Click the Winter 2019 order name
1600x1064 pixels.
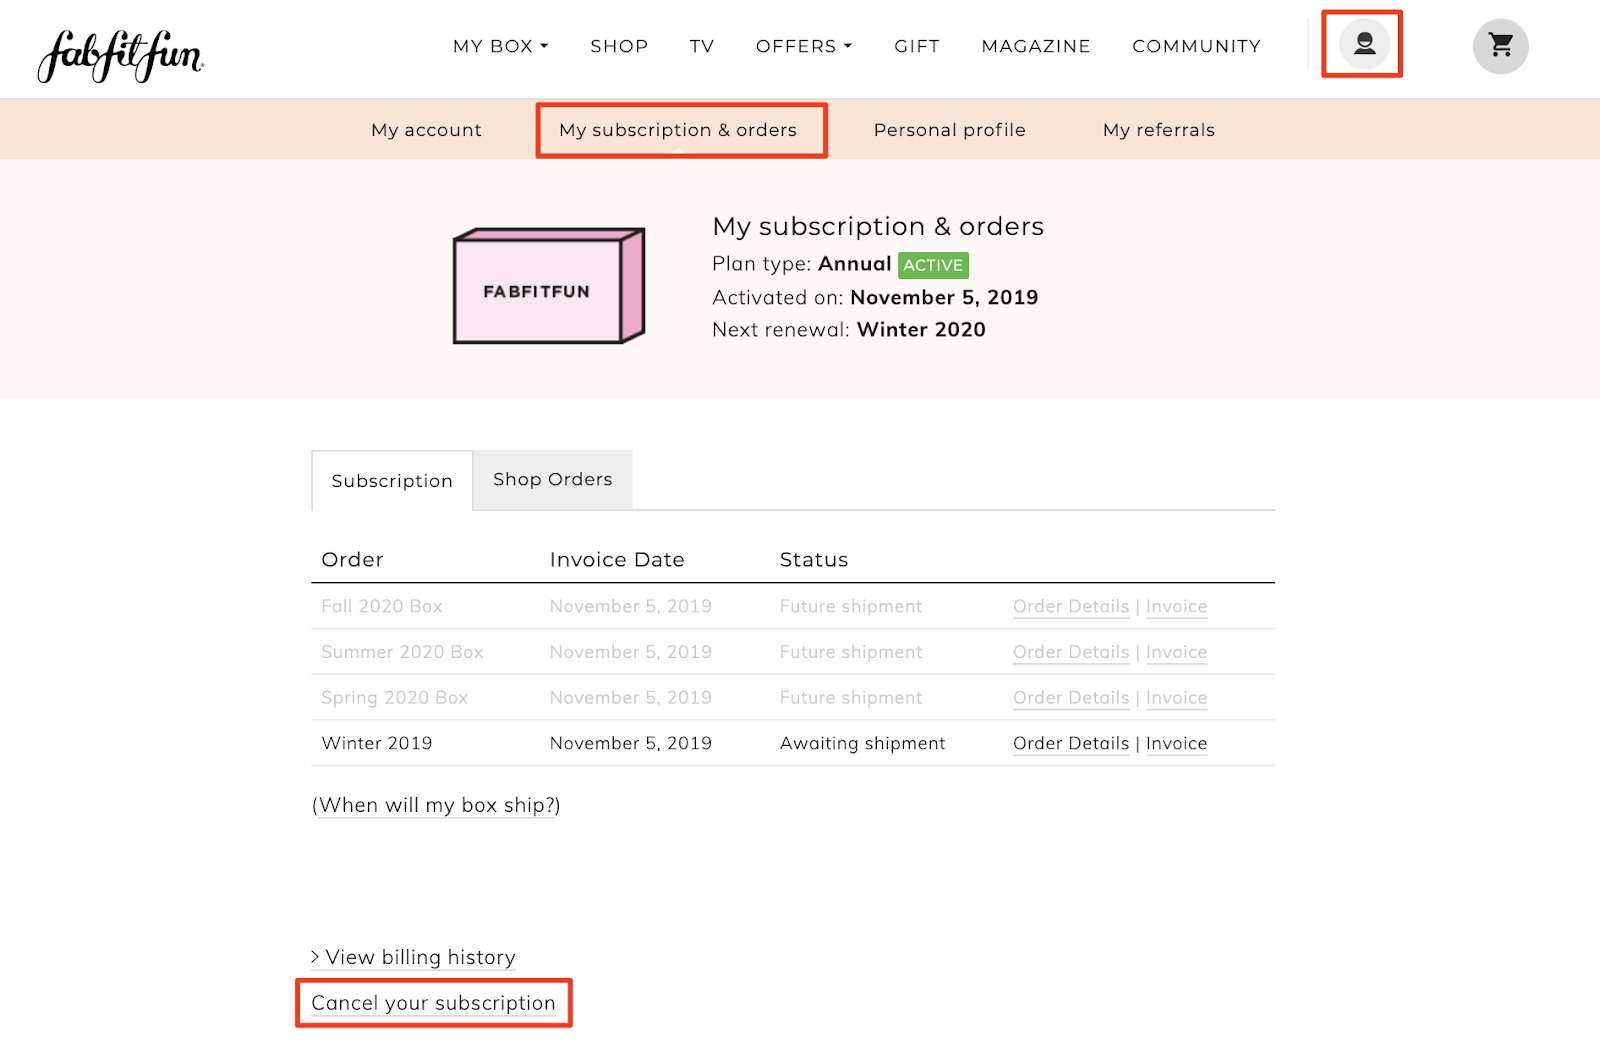[x=377, y=743]
